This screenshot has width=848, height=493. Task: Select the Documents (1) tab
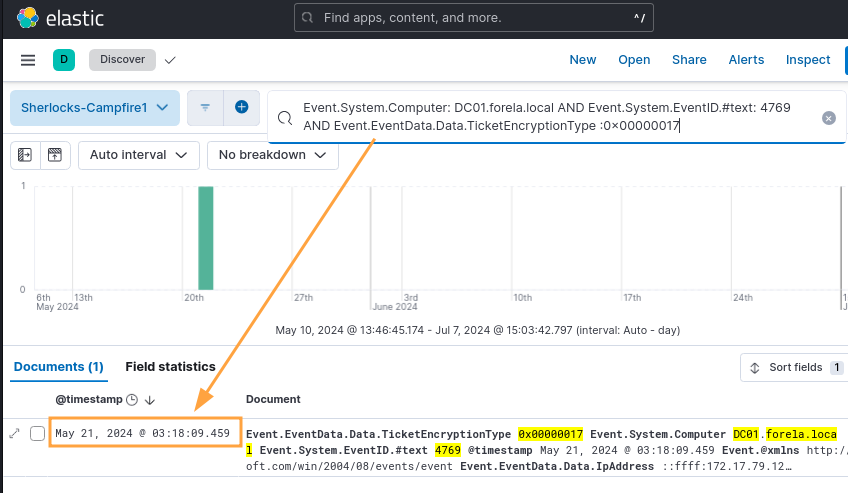[x=58, y=367]
